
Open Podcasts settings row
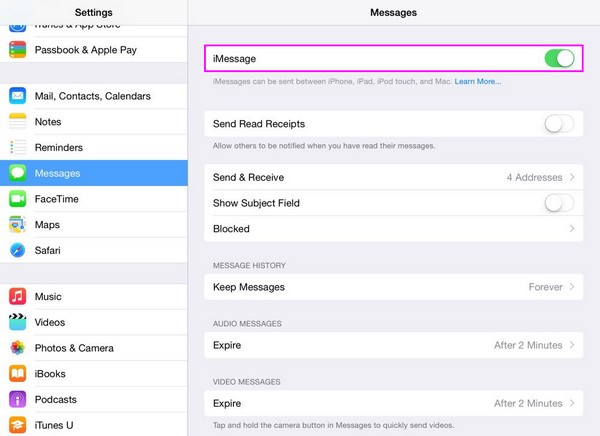[x=94, y=399]
